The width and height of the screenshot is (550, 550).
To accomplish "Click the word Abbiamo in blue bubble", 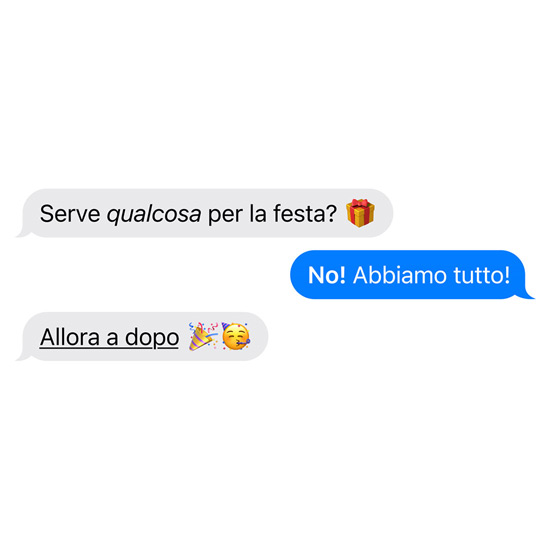I will [x=400, y=275].
